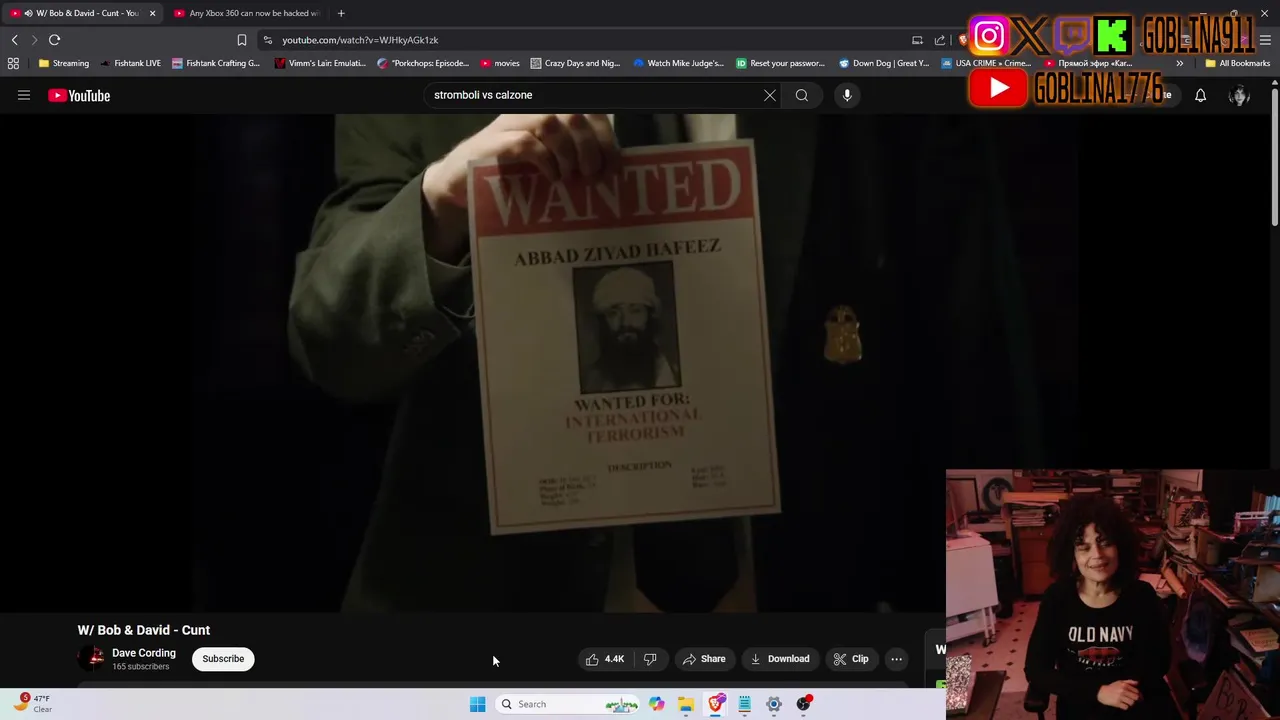Click the Clip button
The image size is (1280, 720).
point(851,659)
